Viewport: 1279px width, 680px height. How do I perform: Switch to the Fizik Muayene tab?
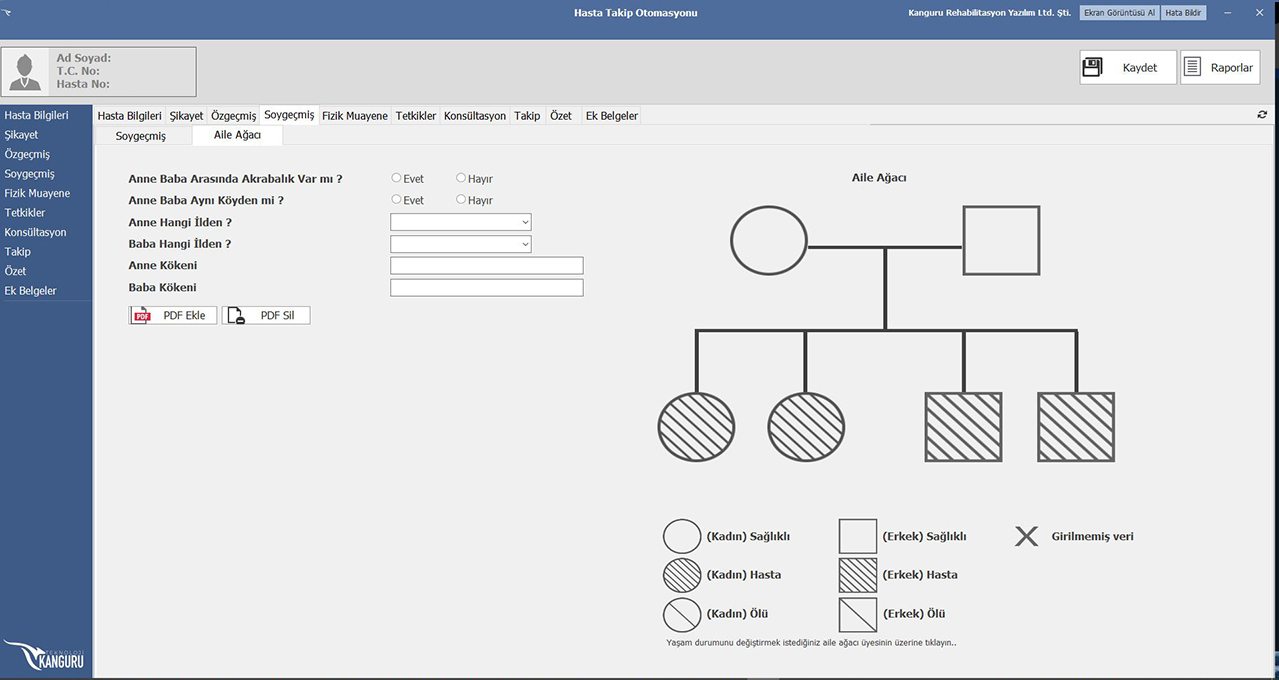[354, 116]
